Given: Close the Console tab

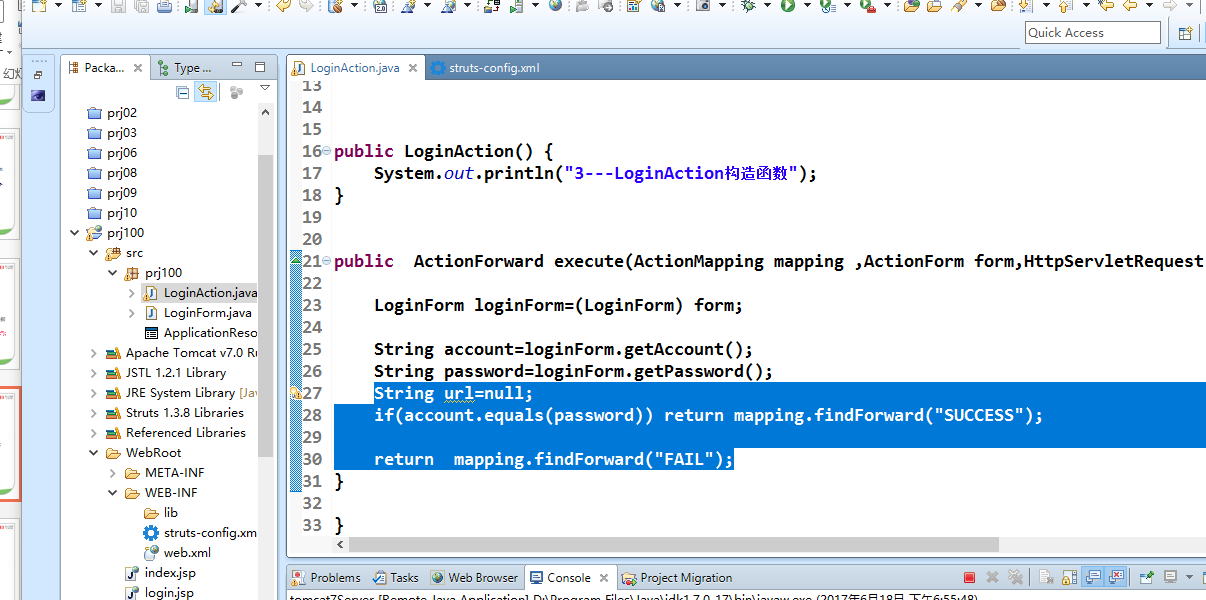Looking at the screenshot, I should pyautogui.click(x=604, y=578).
